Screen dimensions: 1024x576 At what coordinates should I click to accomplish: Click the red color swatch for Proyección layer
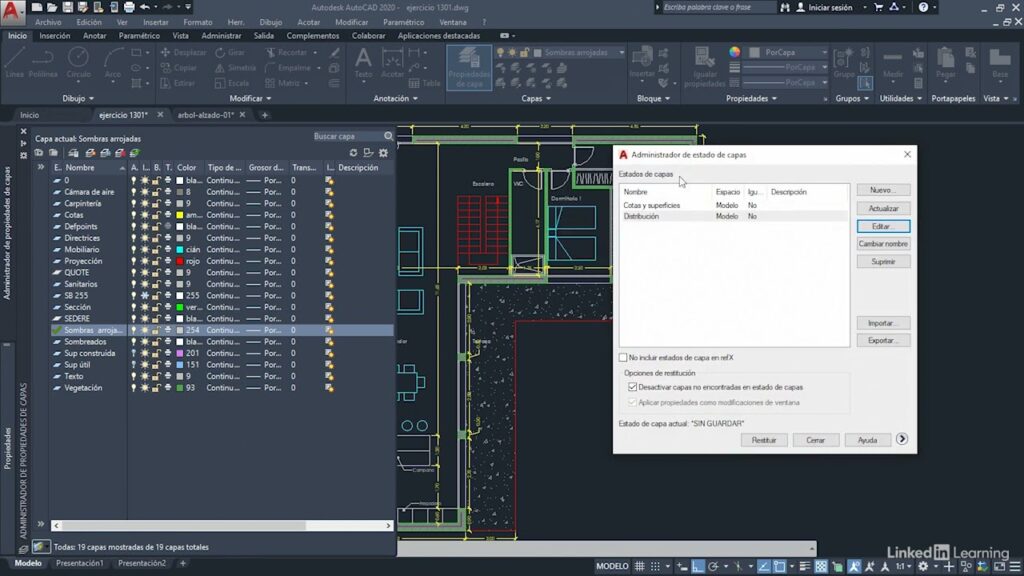coord(180,261)
